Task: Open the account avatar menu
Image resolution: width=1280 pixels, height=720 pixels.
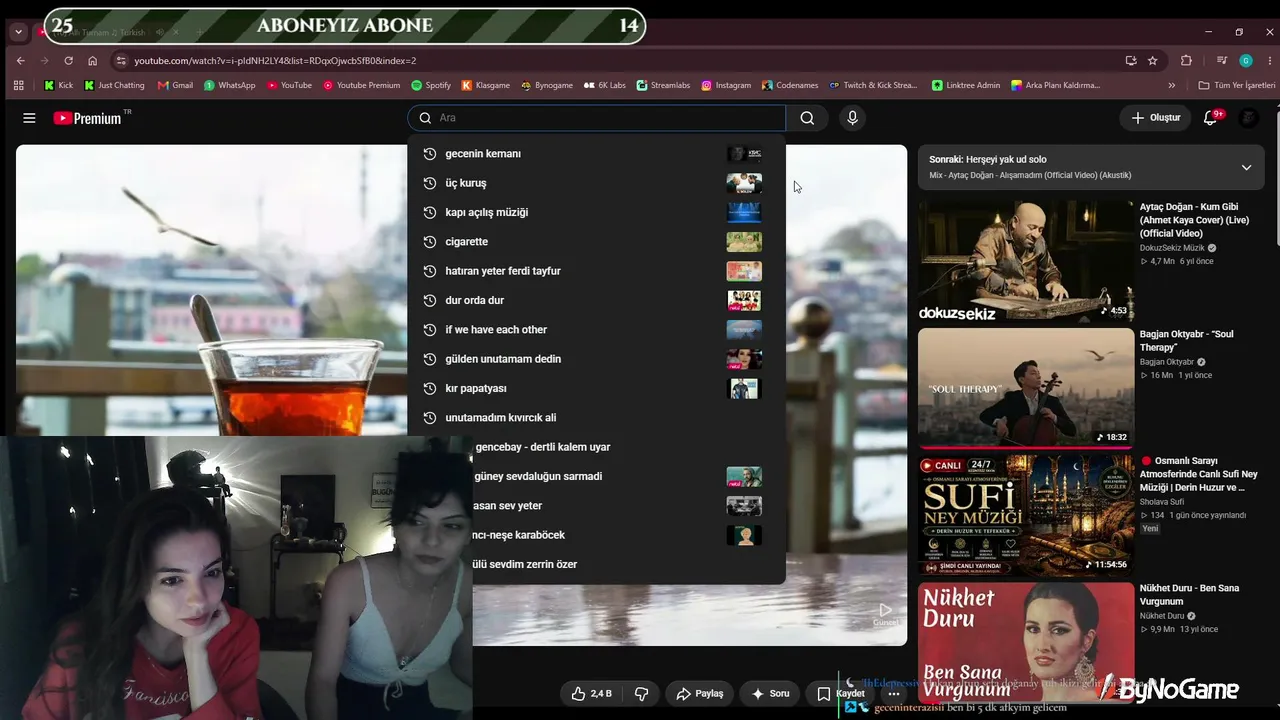Action: (x=1248, y=118)
